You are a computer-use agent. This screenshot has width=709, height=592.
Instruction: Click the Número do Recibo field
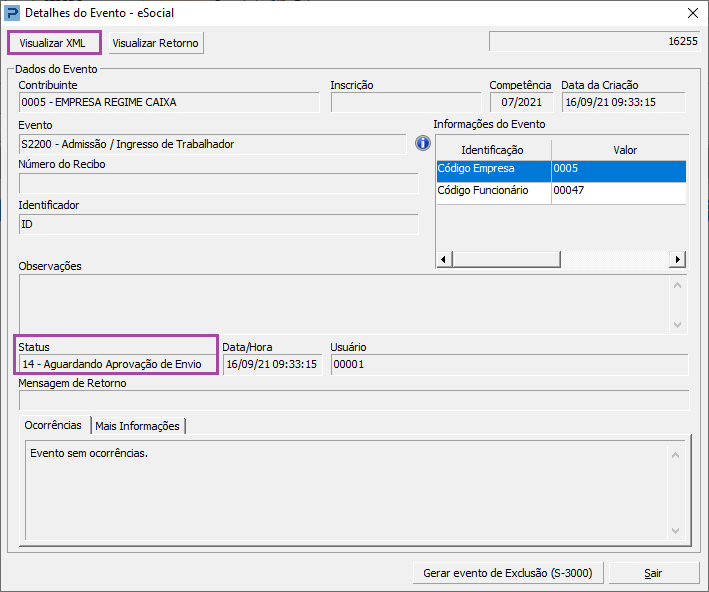pyautogui.click(x=218, y=183)
